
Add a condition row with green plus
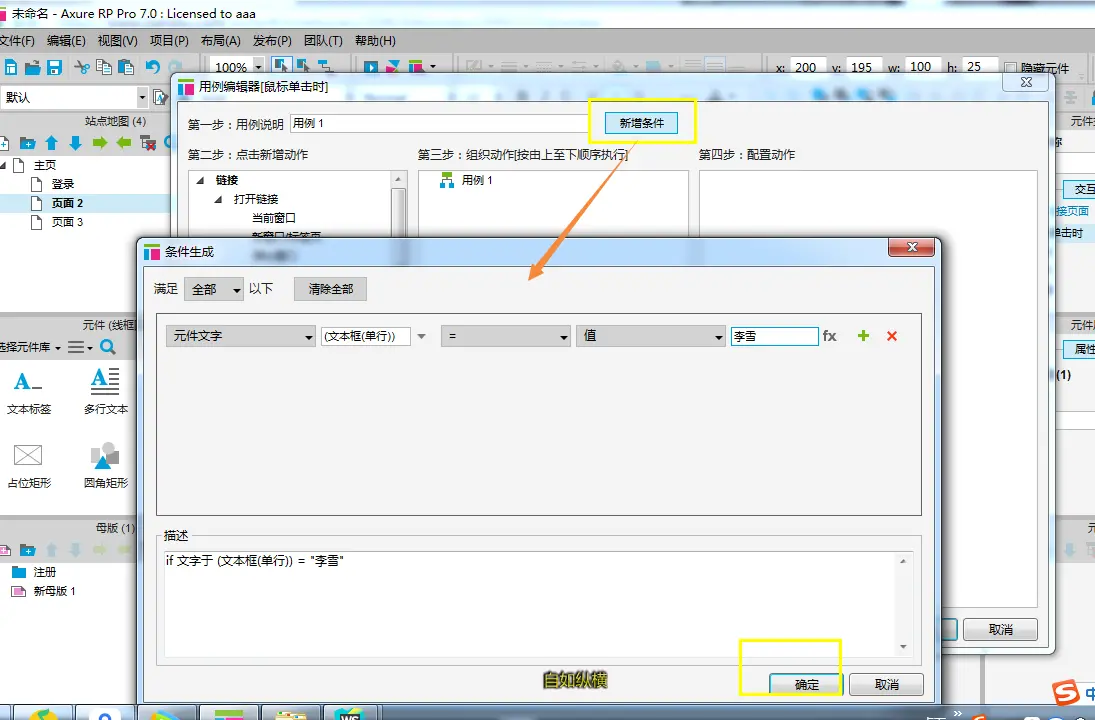(863, 336)
